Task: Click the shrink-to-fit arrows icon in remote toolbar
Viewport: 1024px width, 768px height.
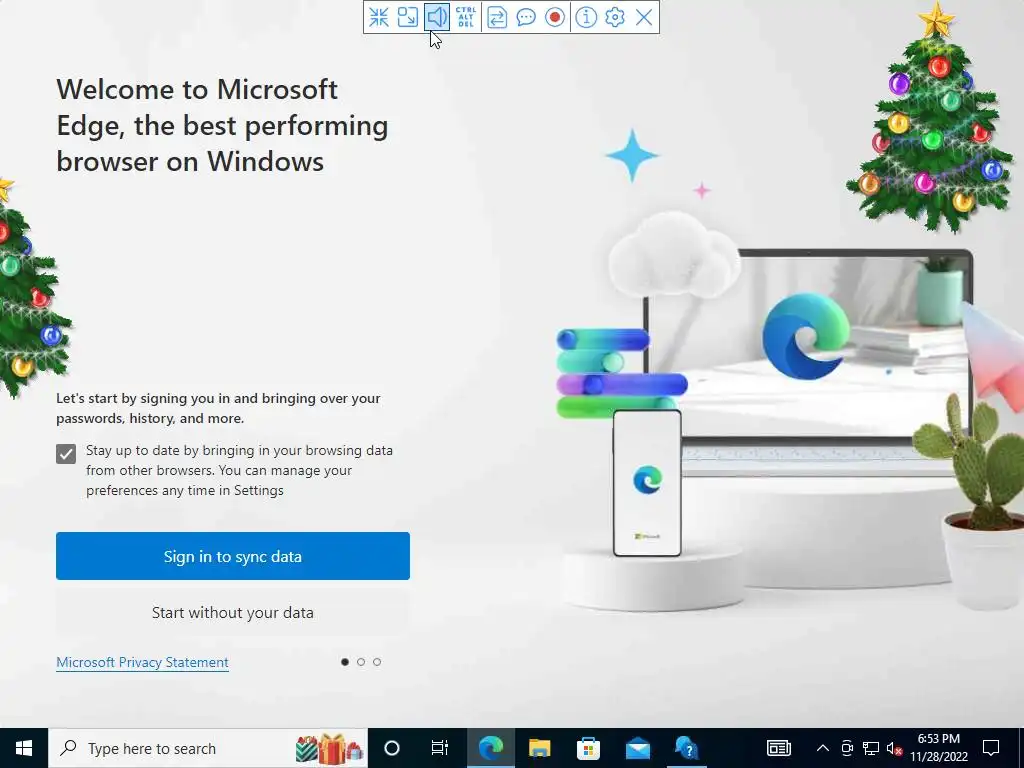Action: tap(379, 17)
